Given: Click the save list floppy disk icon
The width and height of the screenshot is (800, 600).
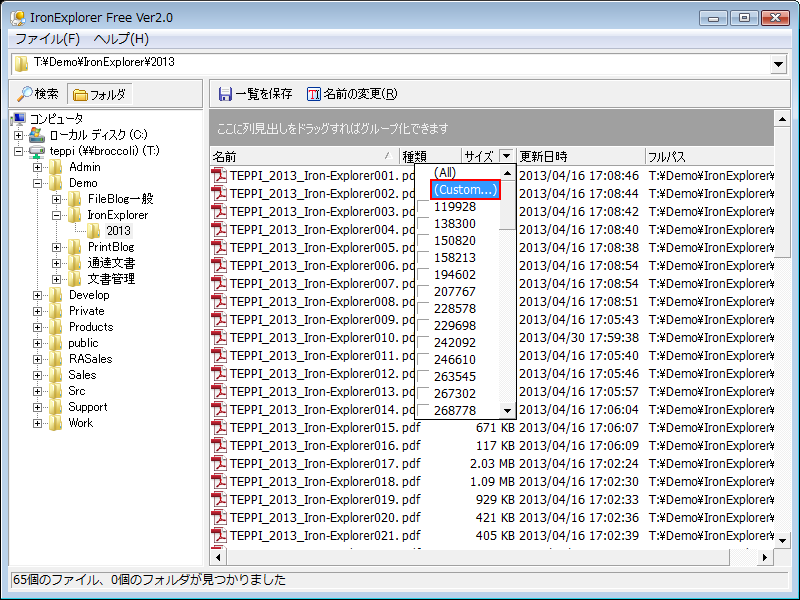Looking at the screenshot, I should point(225,94).
